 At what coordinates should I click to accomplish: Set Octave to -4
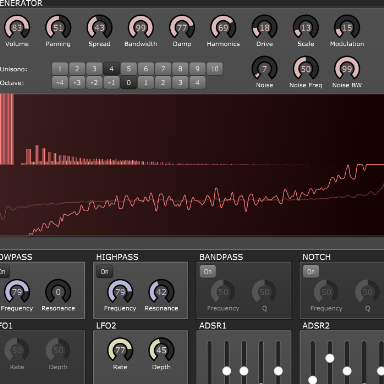[x=60, y=83]
